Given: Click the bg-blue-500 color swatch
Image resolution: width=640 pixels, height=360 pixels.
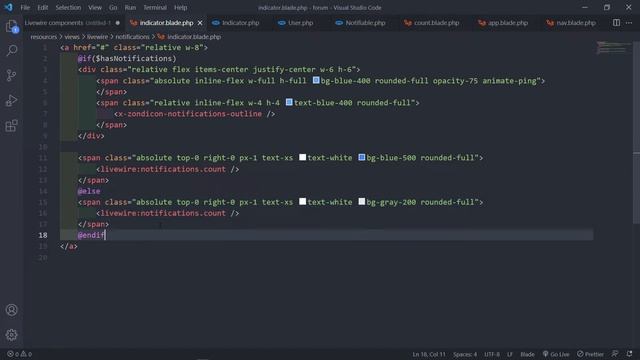Looking at the screenshot, I should [x=362, y=157].
